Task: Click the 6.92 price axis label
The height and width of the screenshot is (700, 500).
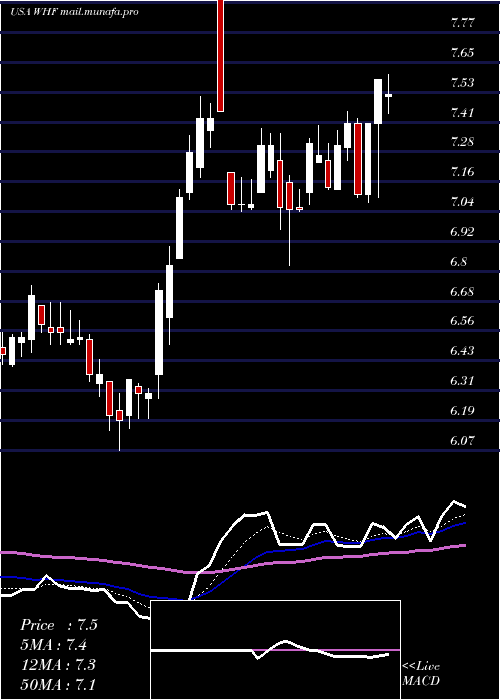Action: 462,232
